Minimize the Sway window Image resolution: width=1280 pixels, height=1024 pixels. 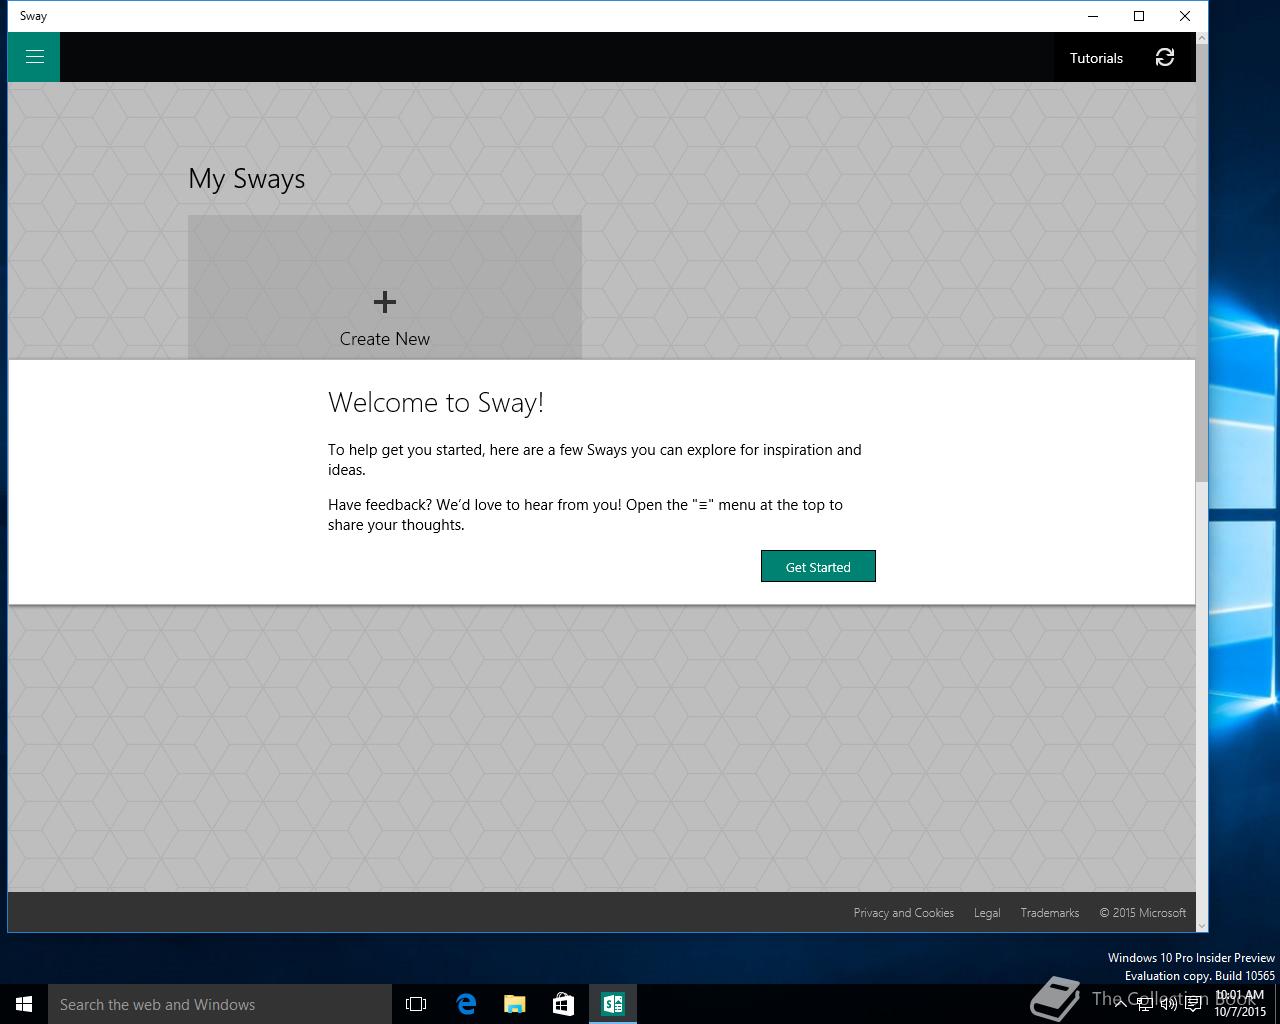1093,16
